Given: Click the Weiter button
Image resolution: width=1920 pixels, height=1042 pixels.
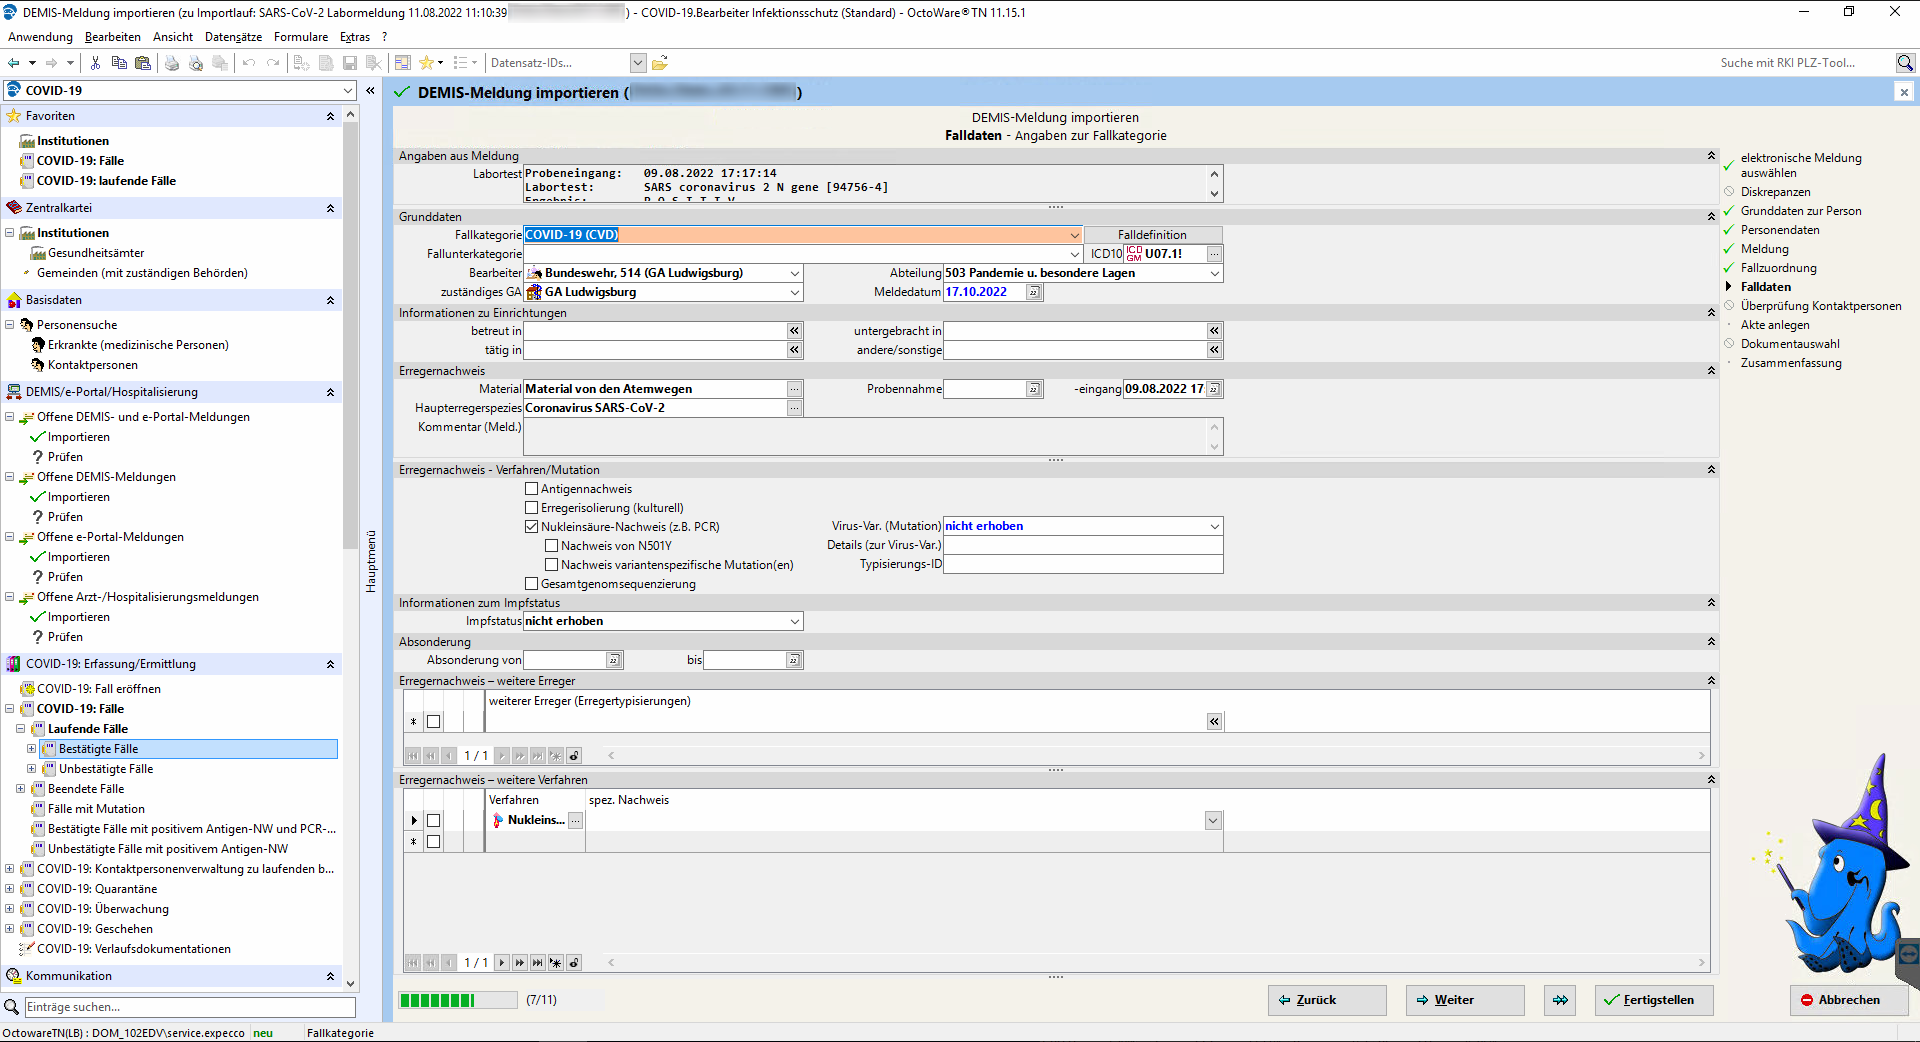Looking at the screenshot, I should 1464,1000.
